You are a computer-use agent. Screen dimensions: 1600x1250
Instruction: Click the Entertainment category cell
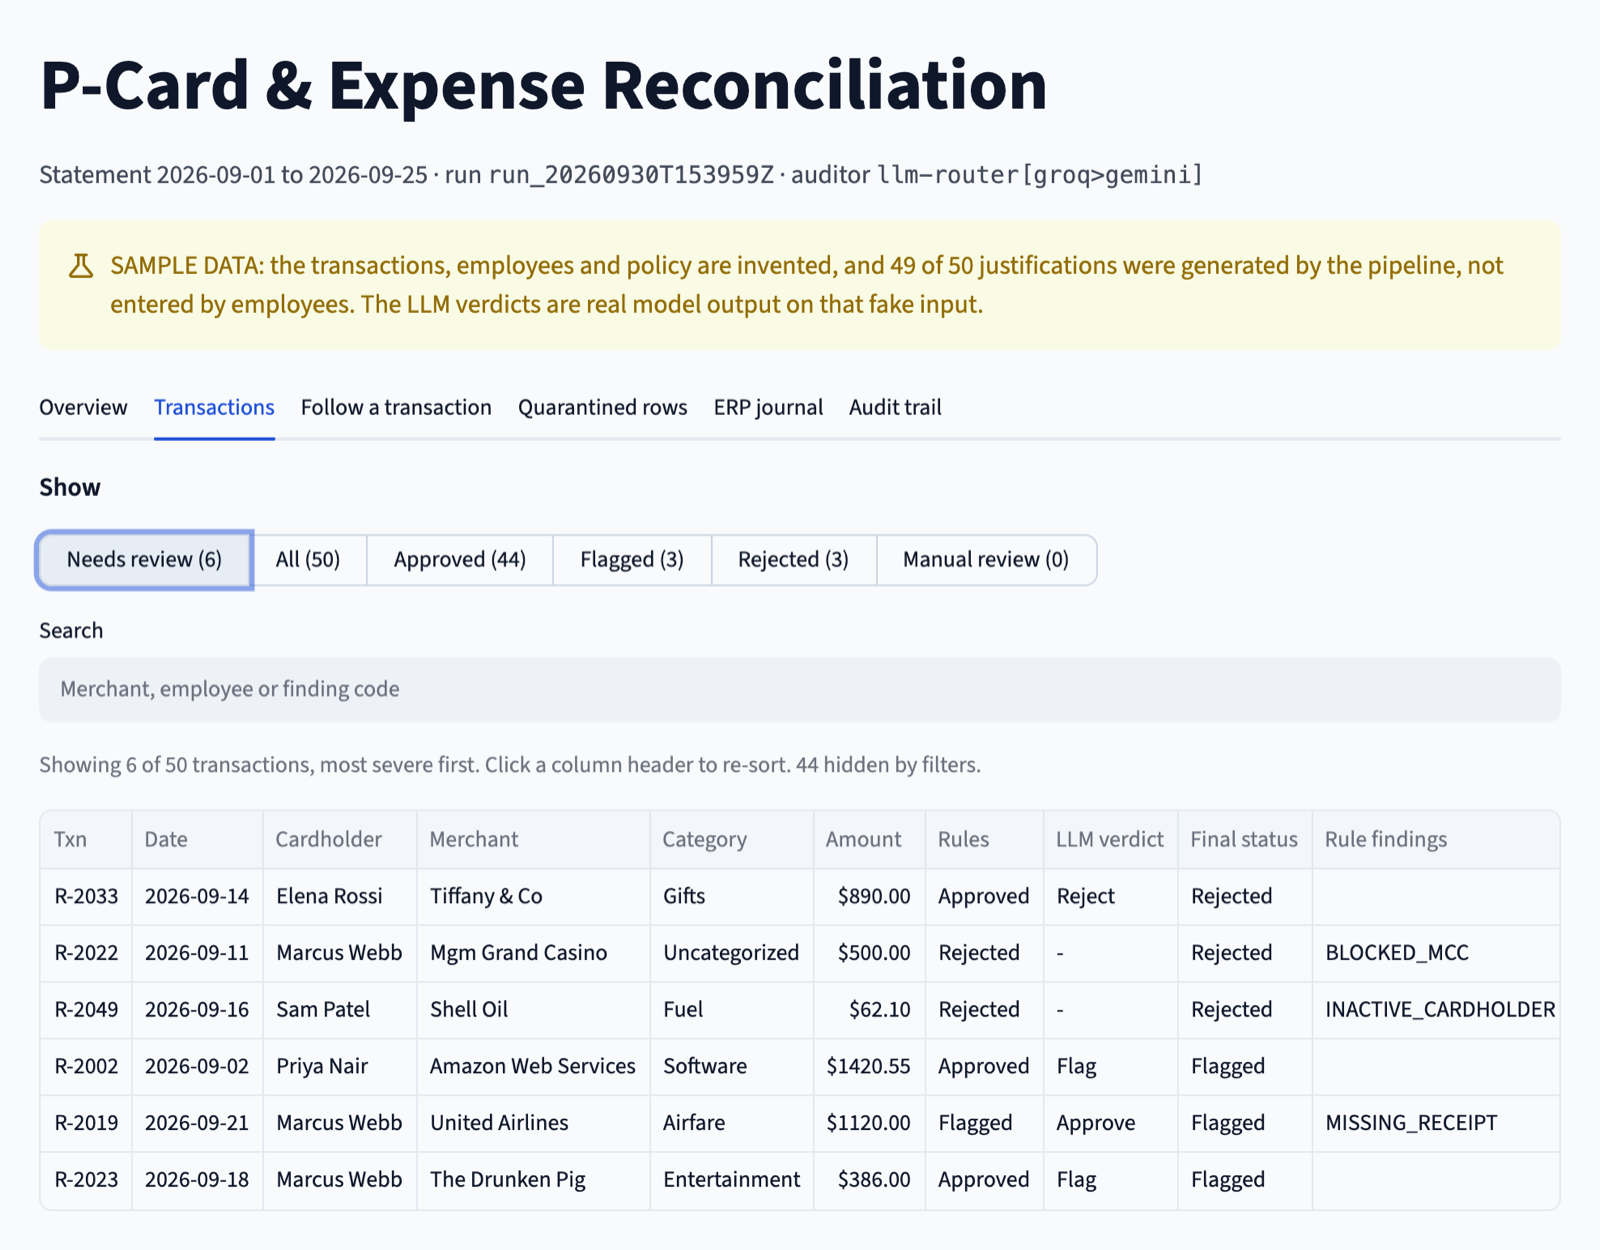tap(732, 1180)
